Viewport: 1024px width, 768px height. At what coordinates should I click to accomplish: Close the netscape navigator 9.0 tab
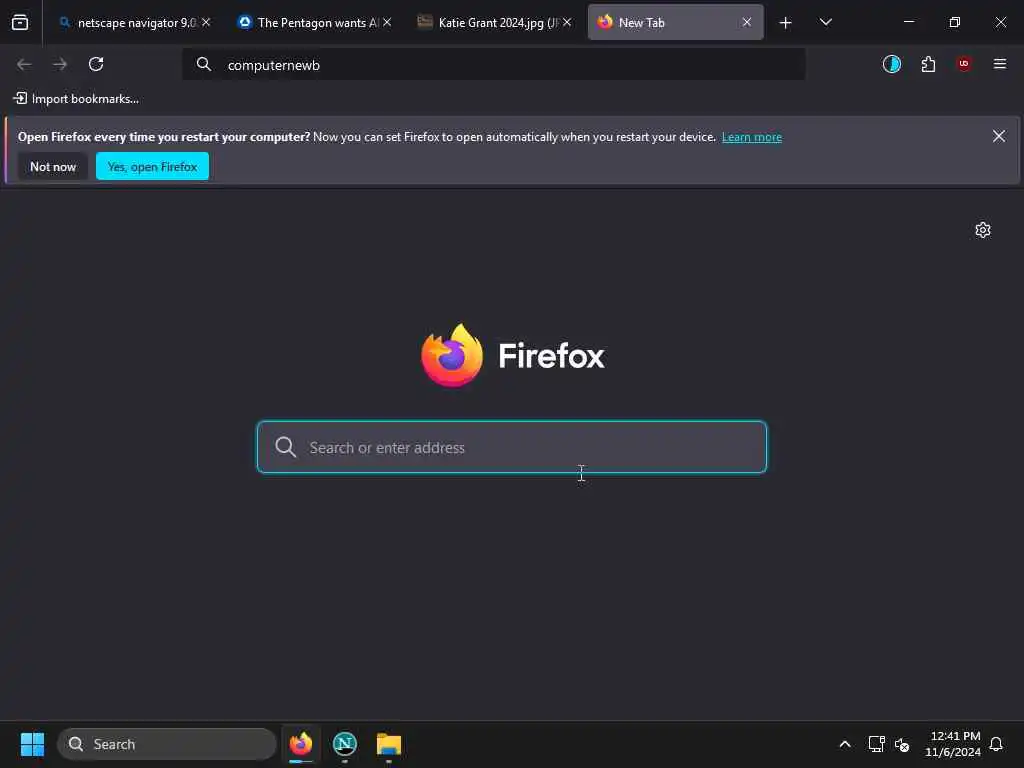pyautogui.click(x=206, y=22)
